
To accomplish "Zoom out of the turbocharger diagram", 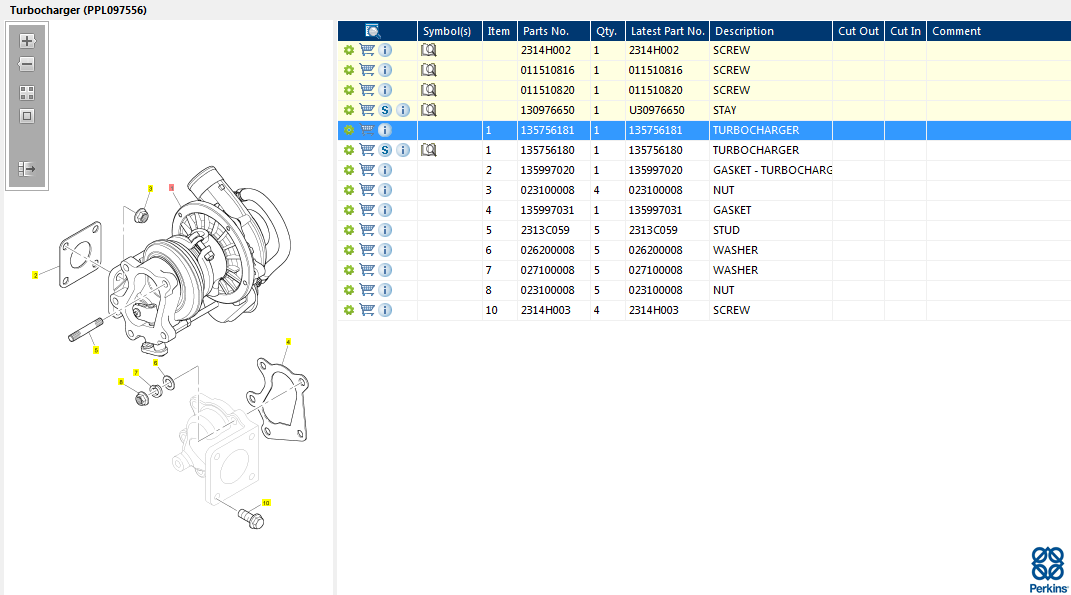I will pos(27,64).
